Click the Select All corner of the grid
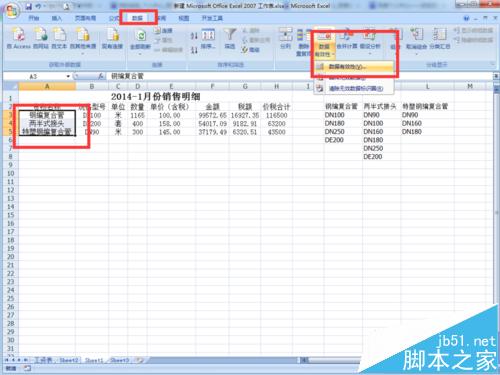500x375 pixels. pos(11,87)
